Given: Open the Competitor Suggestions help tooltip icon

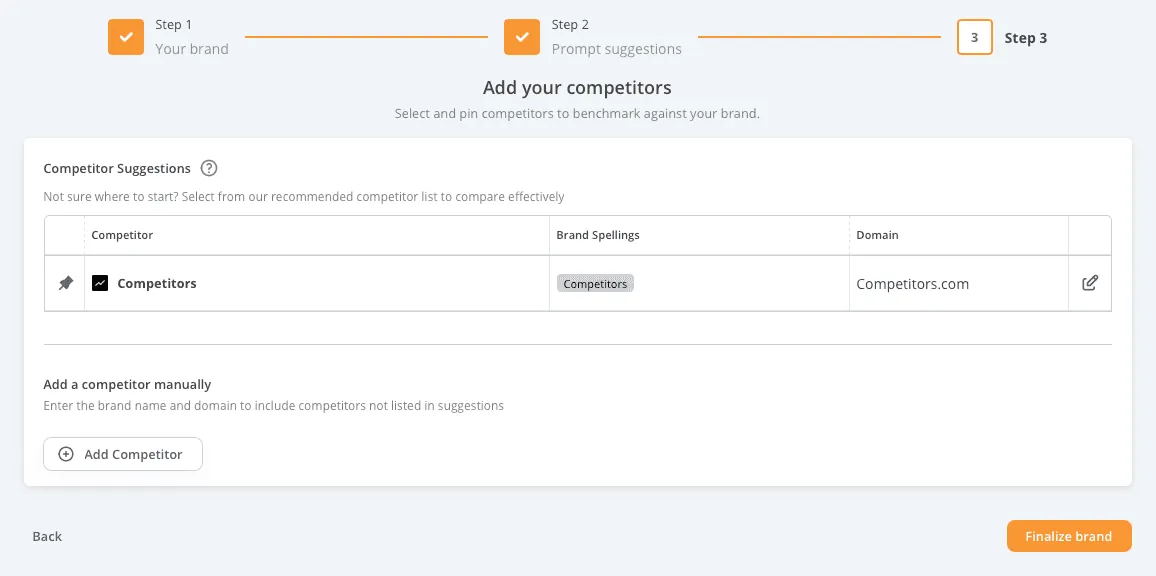Looking at the screenshot, I should tap(209, 168).
